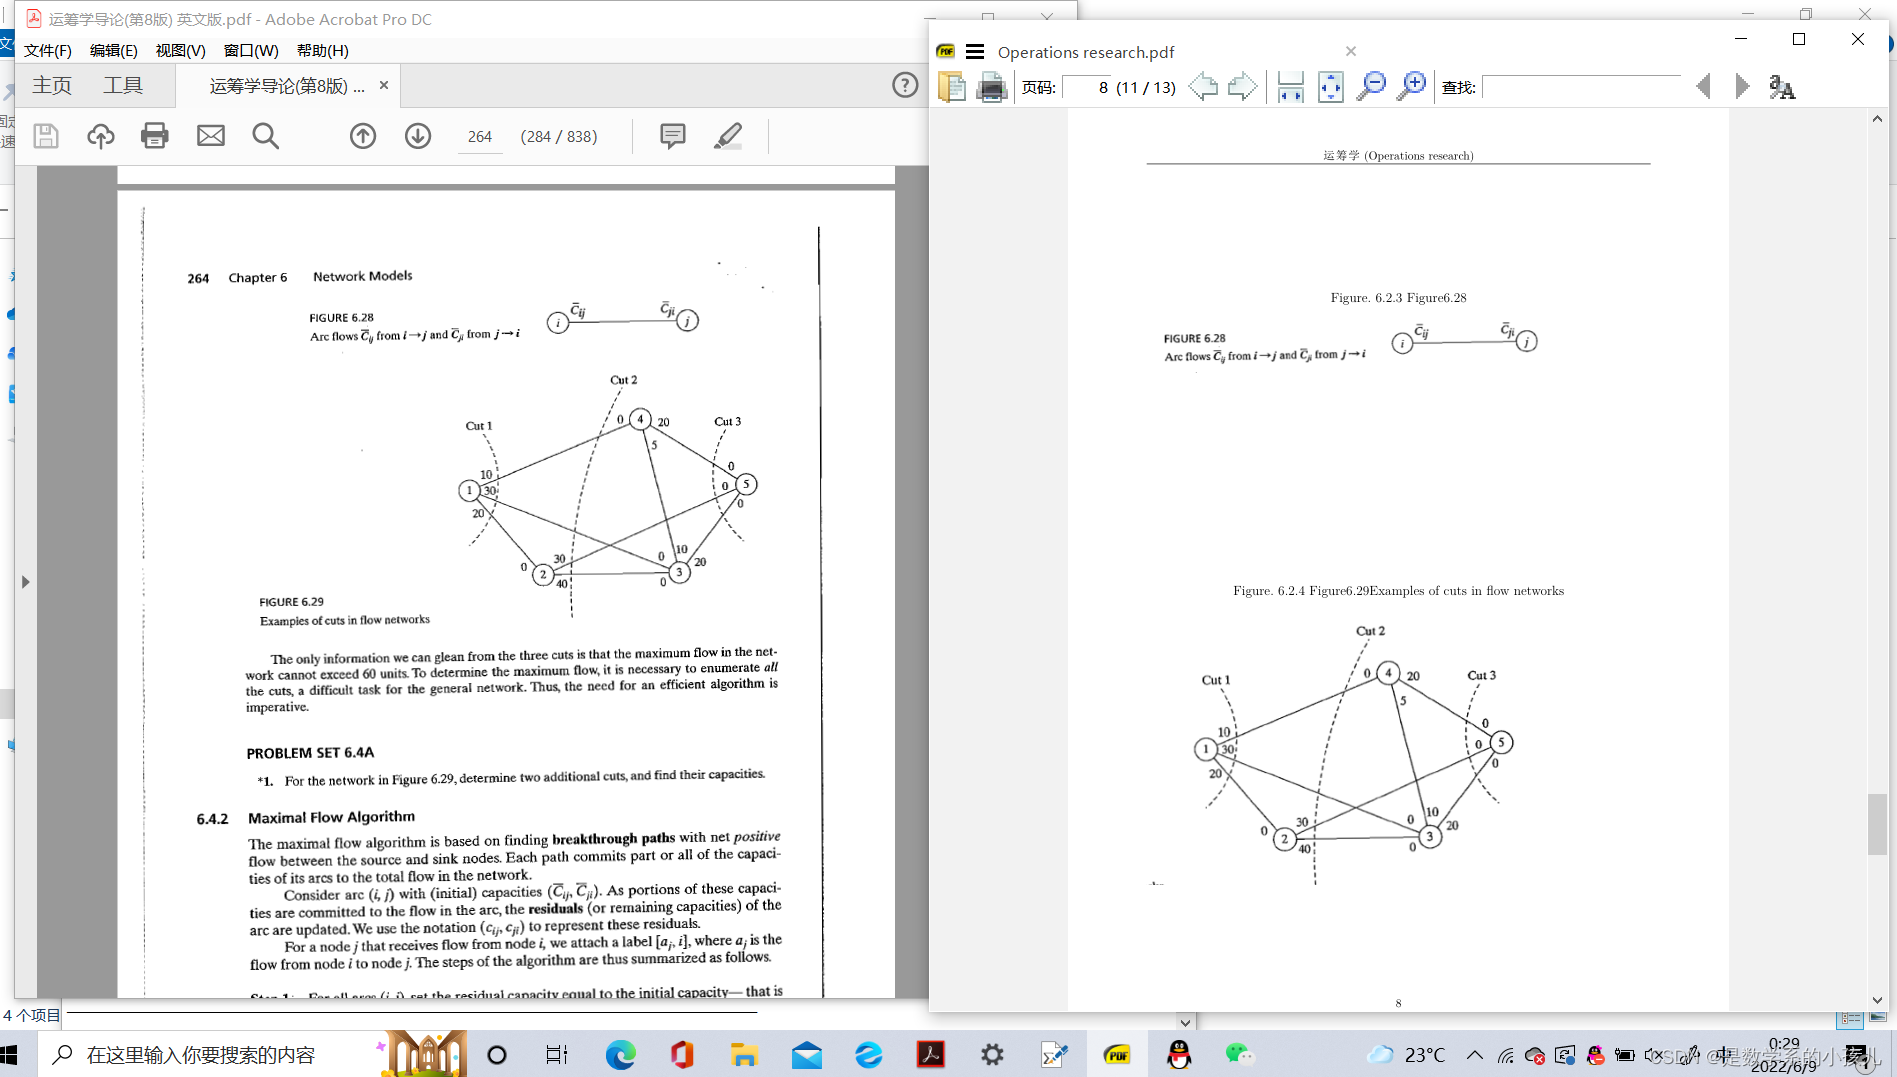This screenshot has width=1897, height=1077.
Task: Zoom out on Operations research.pdf
Action: pyautogui.click(x=1372, y=87)
